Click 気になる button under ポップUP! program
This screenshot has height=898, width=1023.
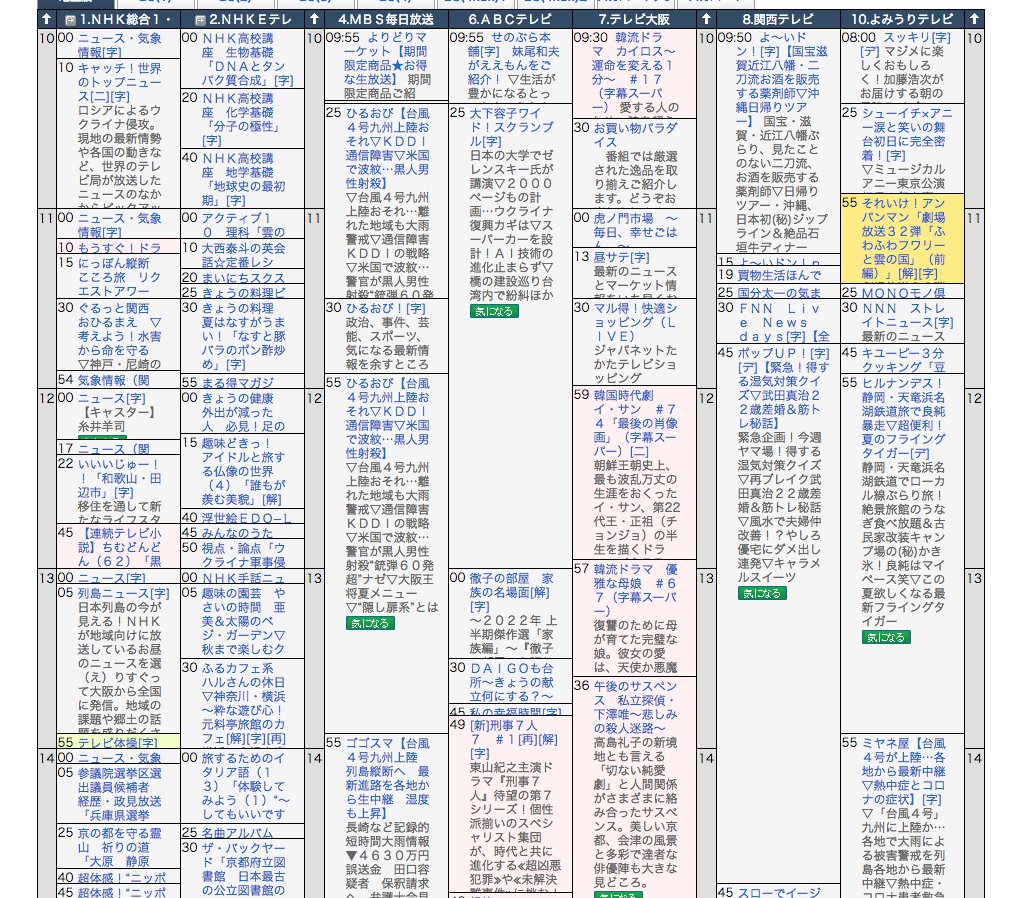[x=762, y=594]
